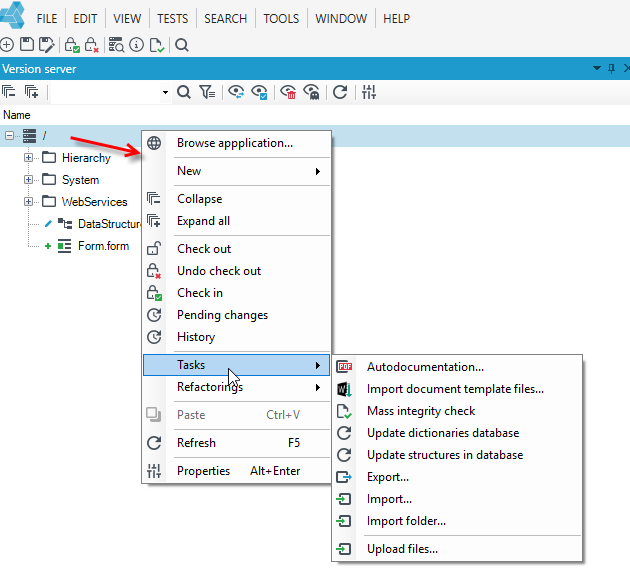Choose Check in from context menu
This screenshot has width=630, height=575.
click(x=236, y=293)
